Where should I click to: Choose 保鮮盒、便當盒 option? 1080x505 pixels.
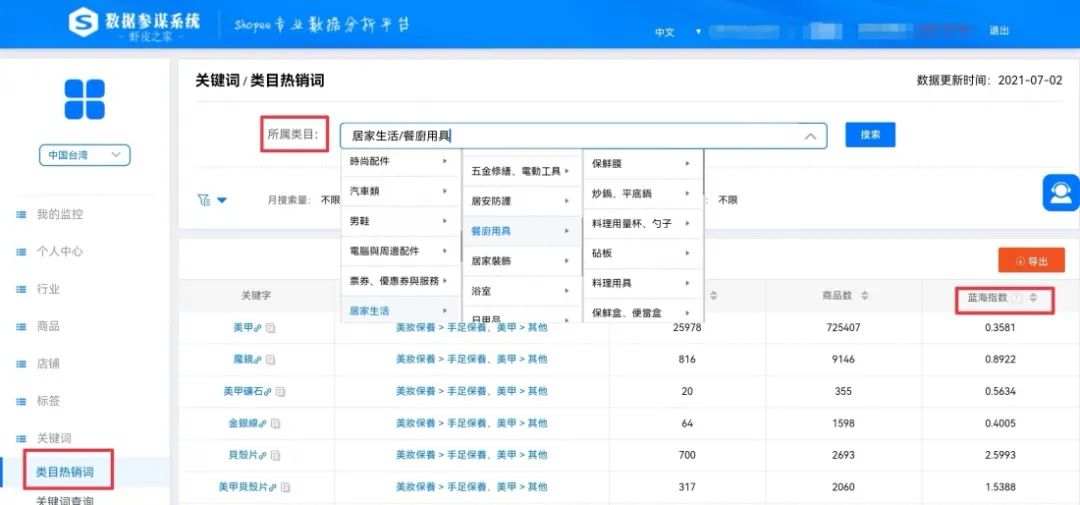tap(643, 312)
